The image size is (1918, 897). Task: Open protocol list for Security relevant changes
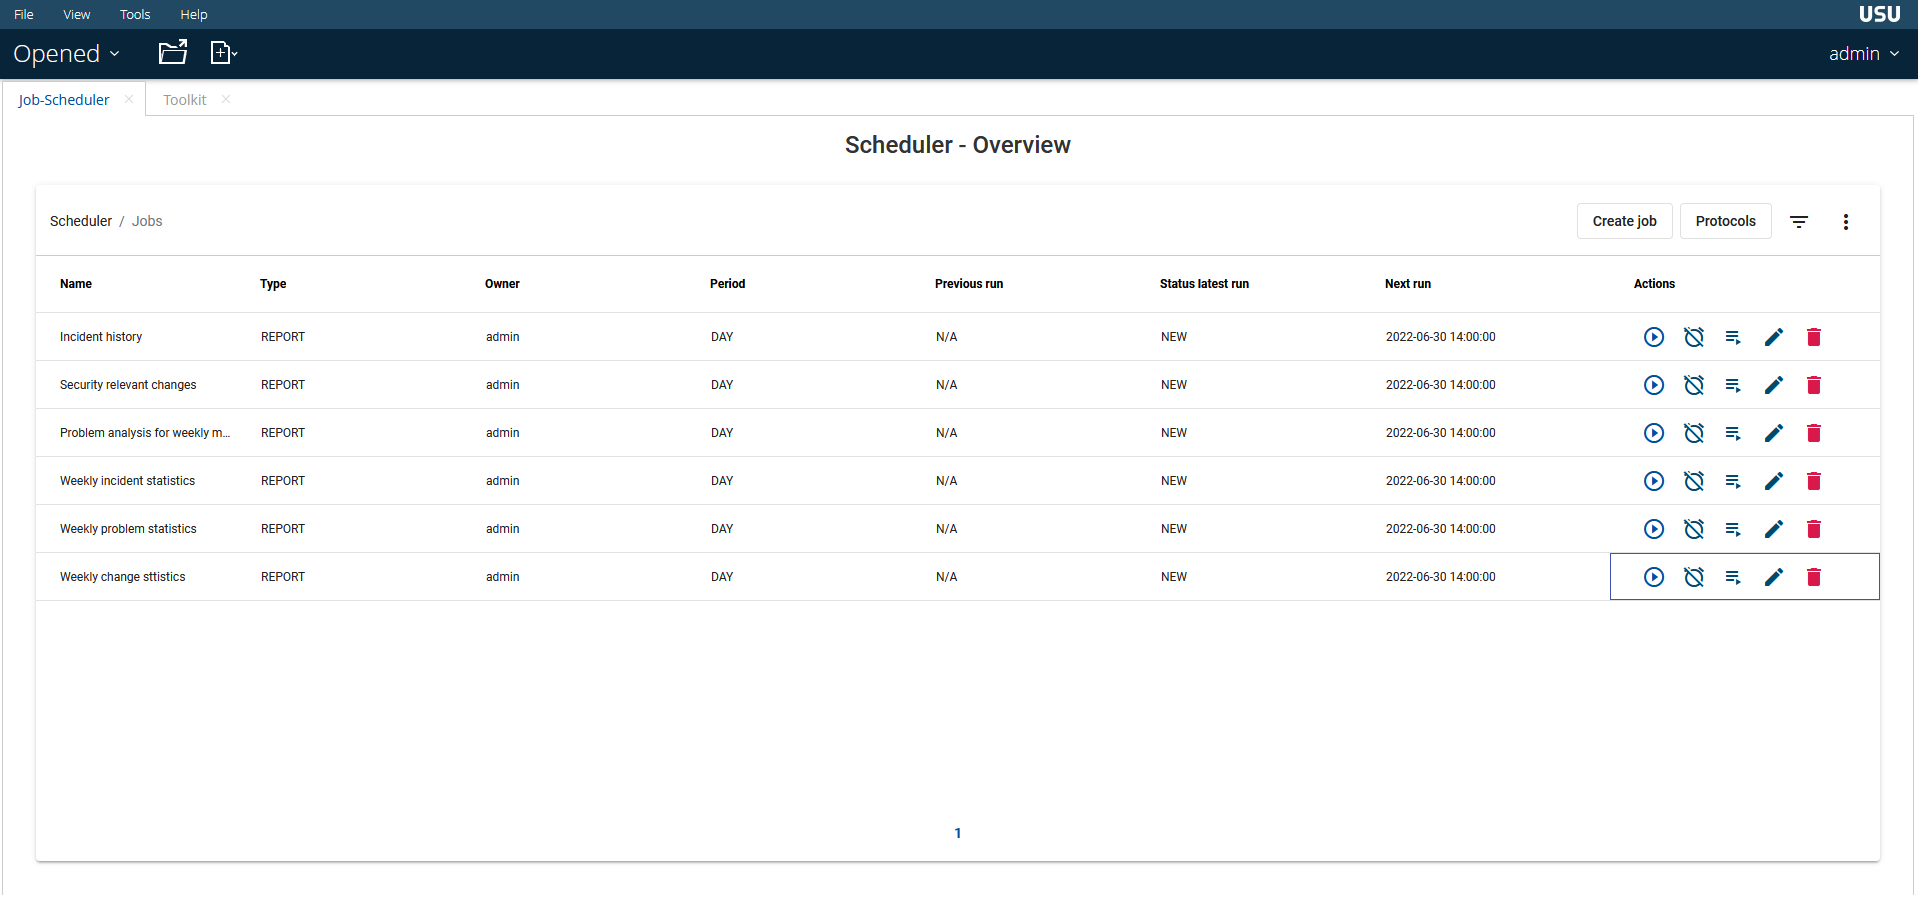[1734, 385]
